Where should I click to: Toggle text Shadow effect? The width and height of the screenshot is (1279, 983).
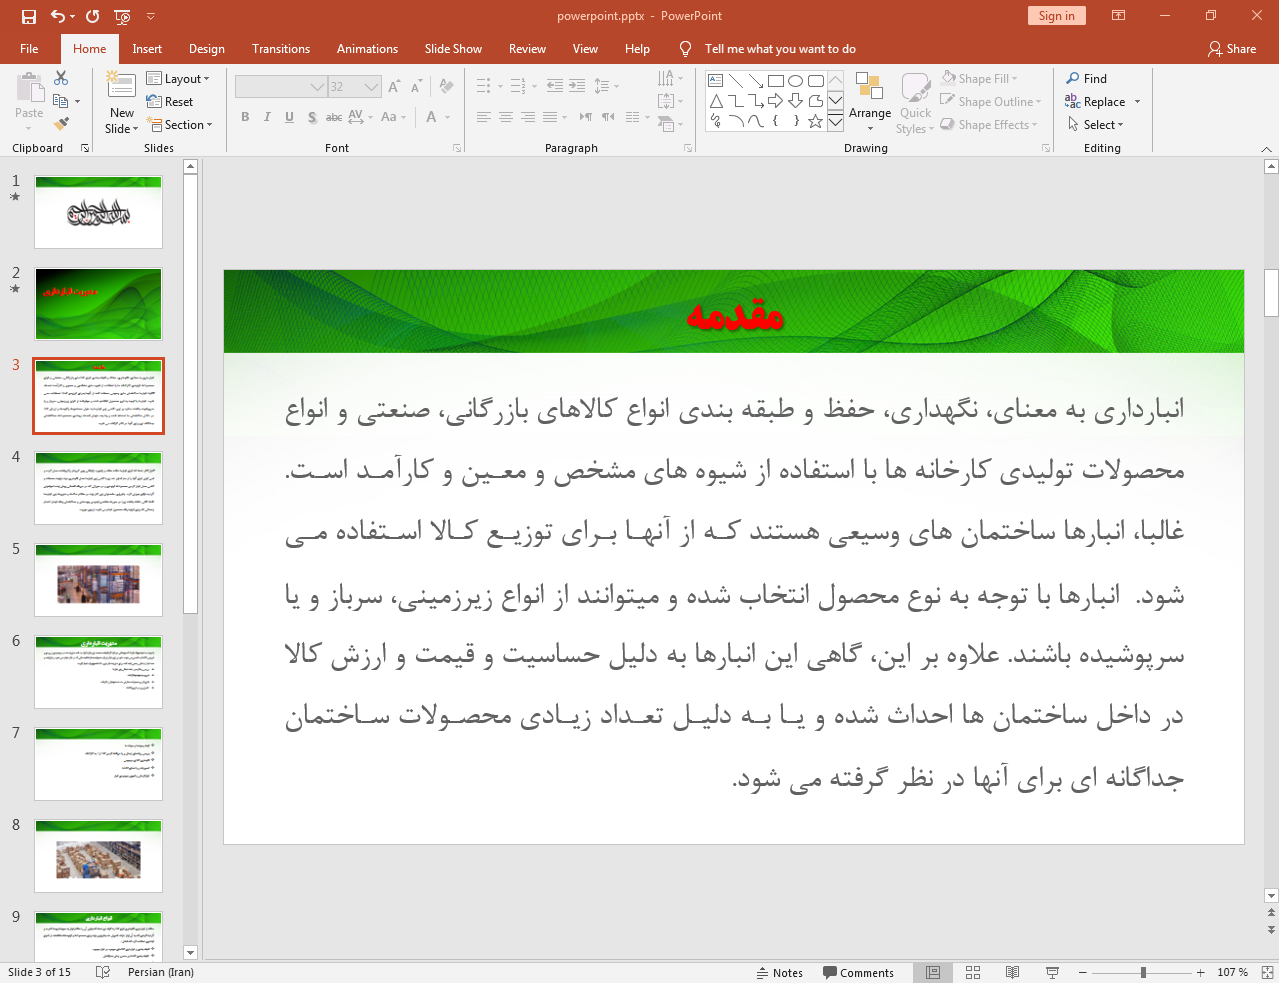click(x=312, y=117)
